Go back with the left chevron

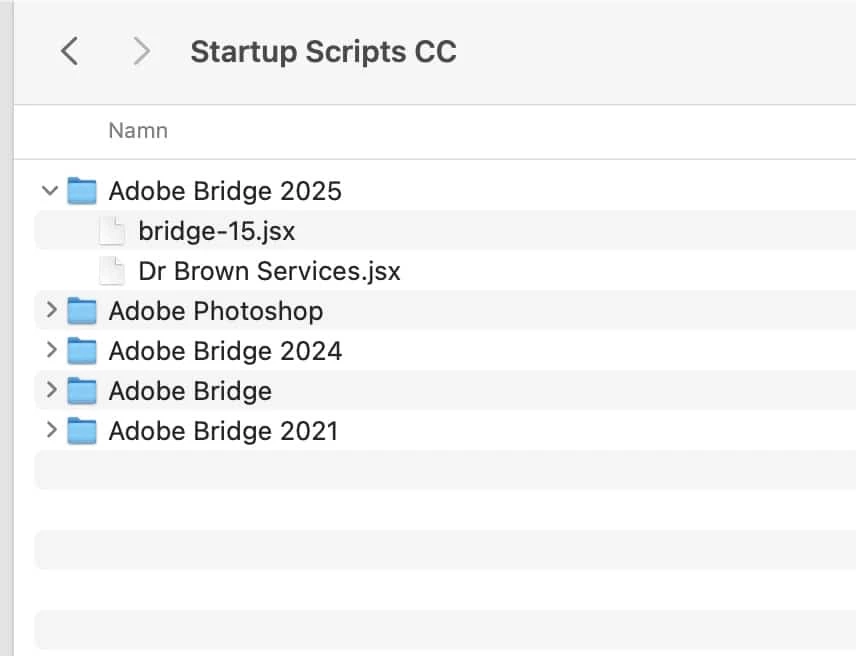click(x=69, y=51)
